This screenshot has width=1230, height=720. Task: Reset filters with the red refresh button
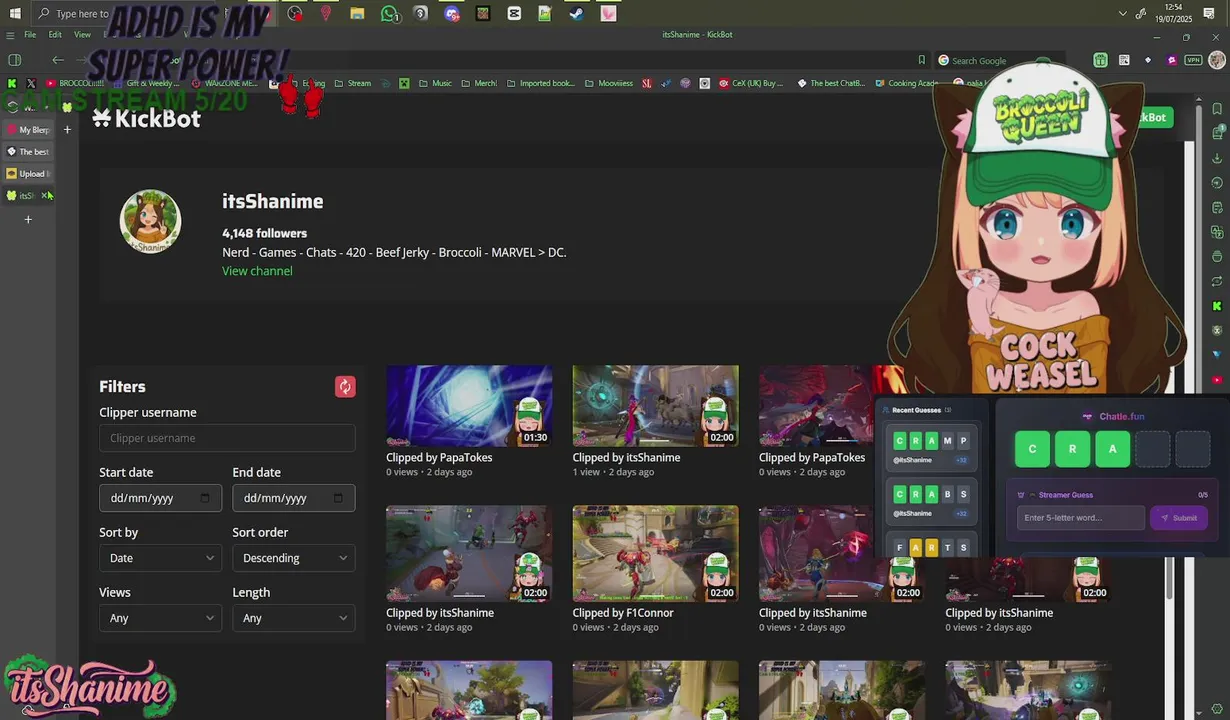[x=345, y=387]
